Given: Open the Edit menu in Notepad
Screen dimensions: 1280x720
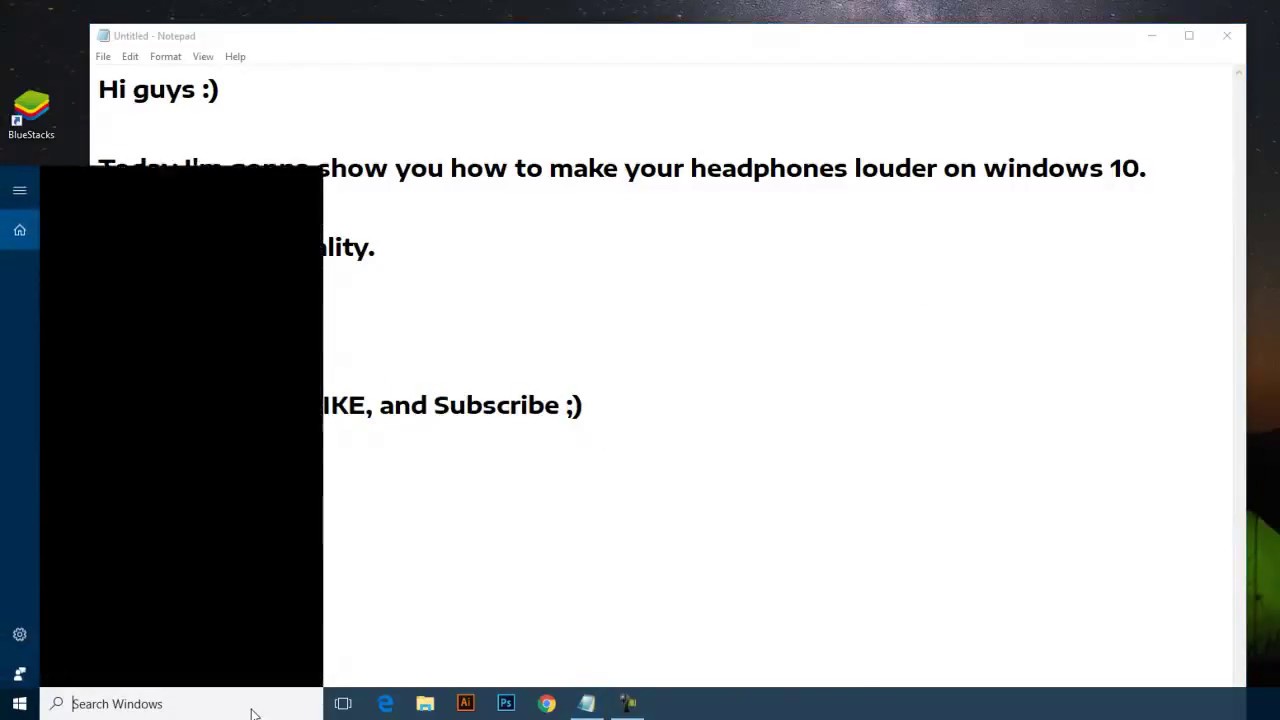Looking at the screenshot, I should 130,57.
